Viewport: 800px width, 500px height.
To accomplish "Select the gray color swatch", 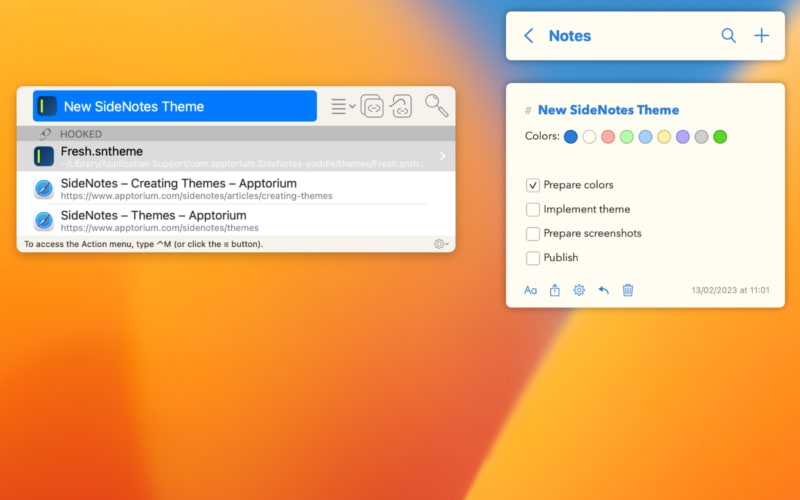I will [x=702, y=137].
